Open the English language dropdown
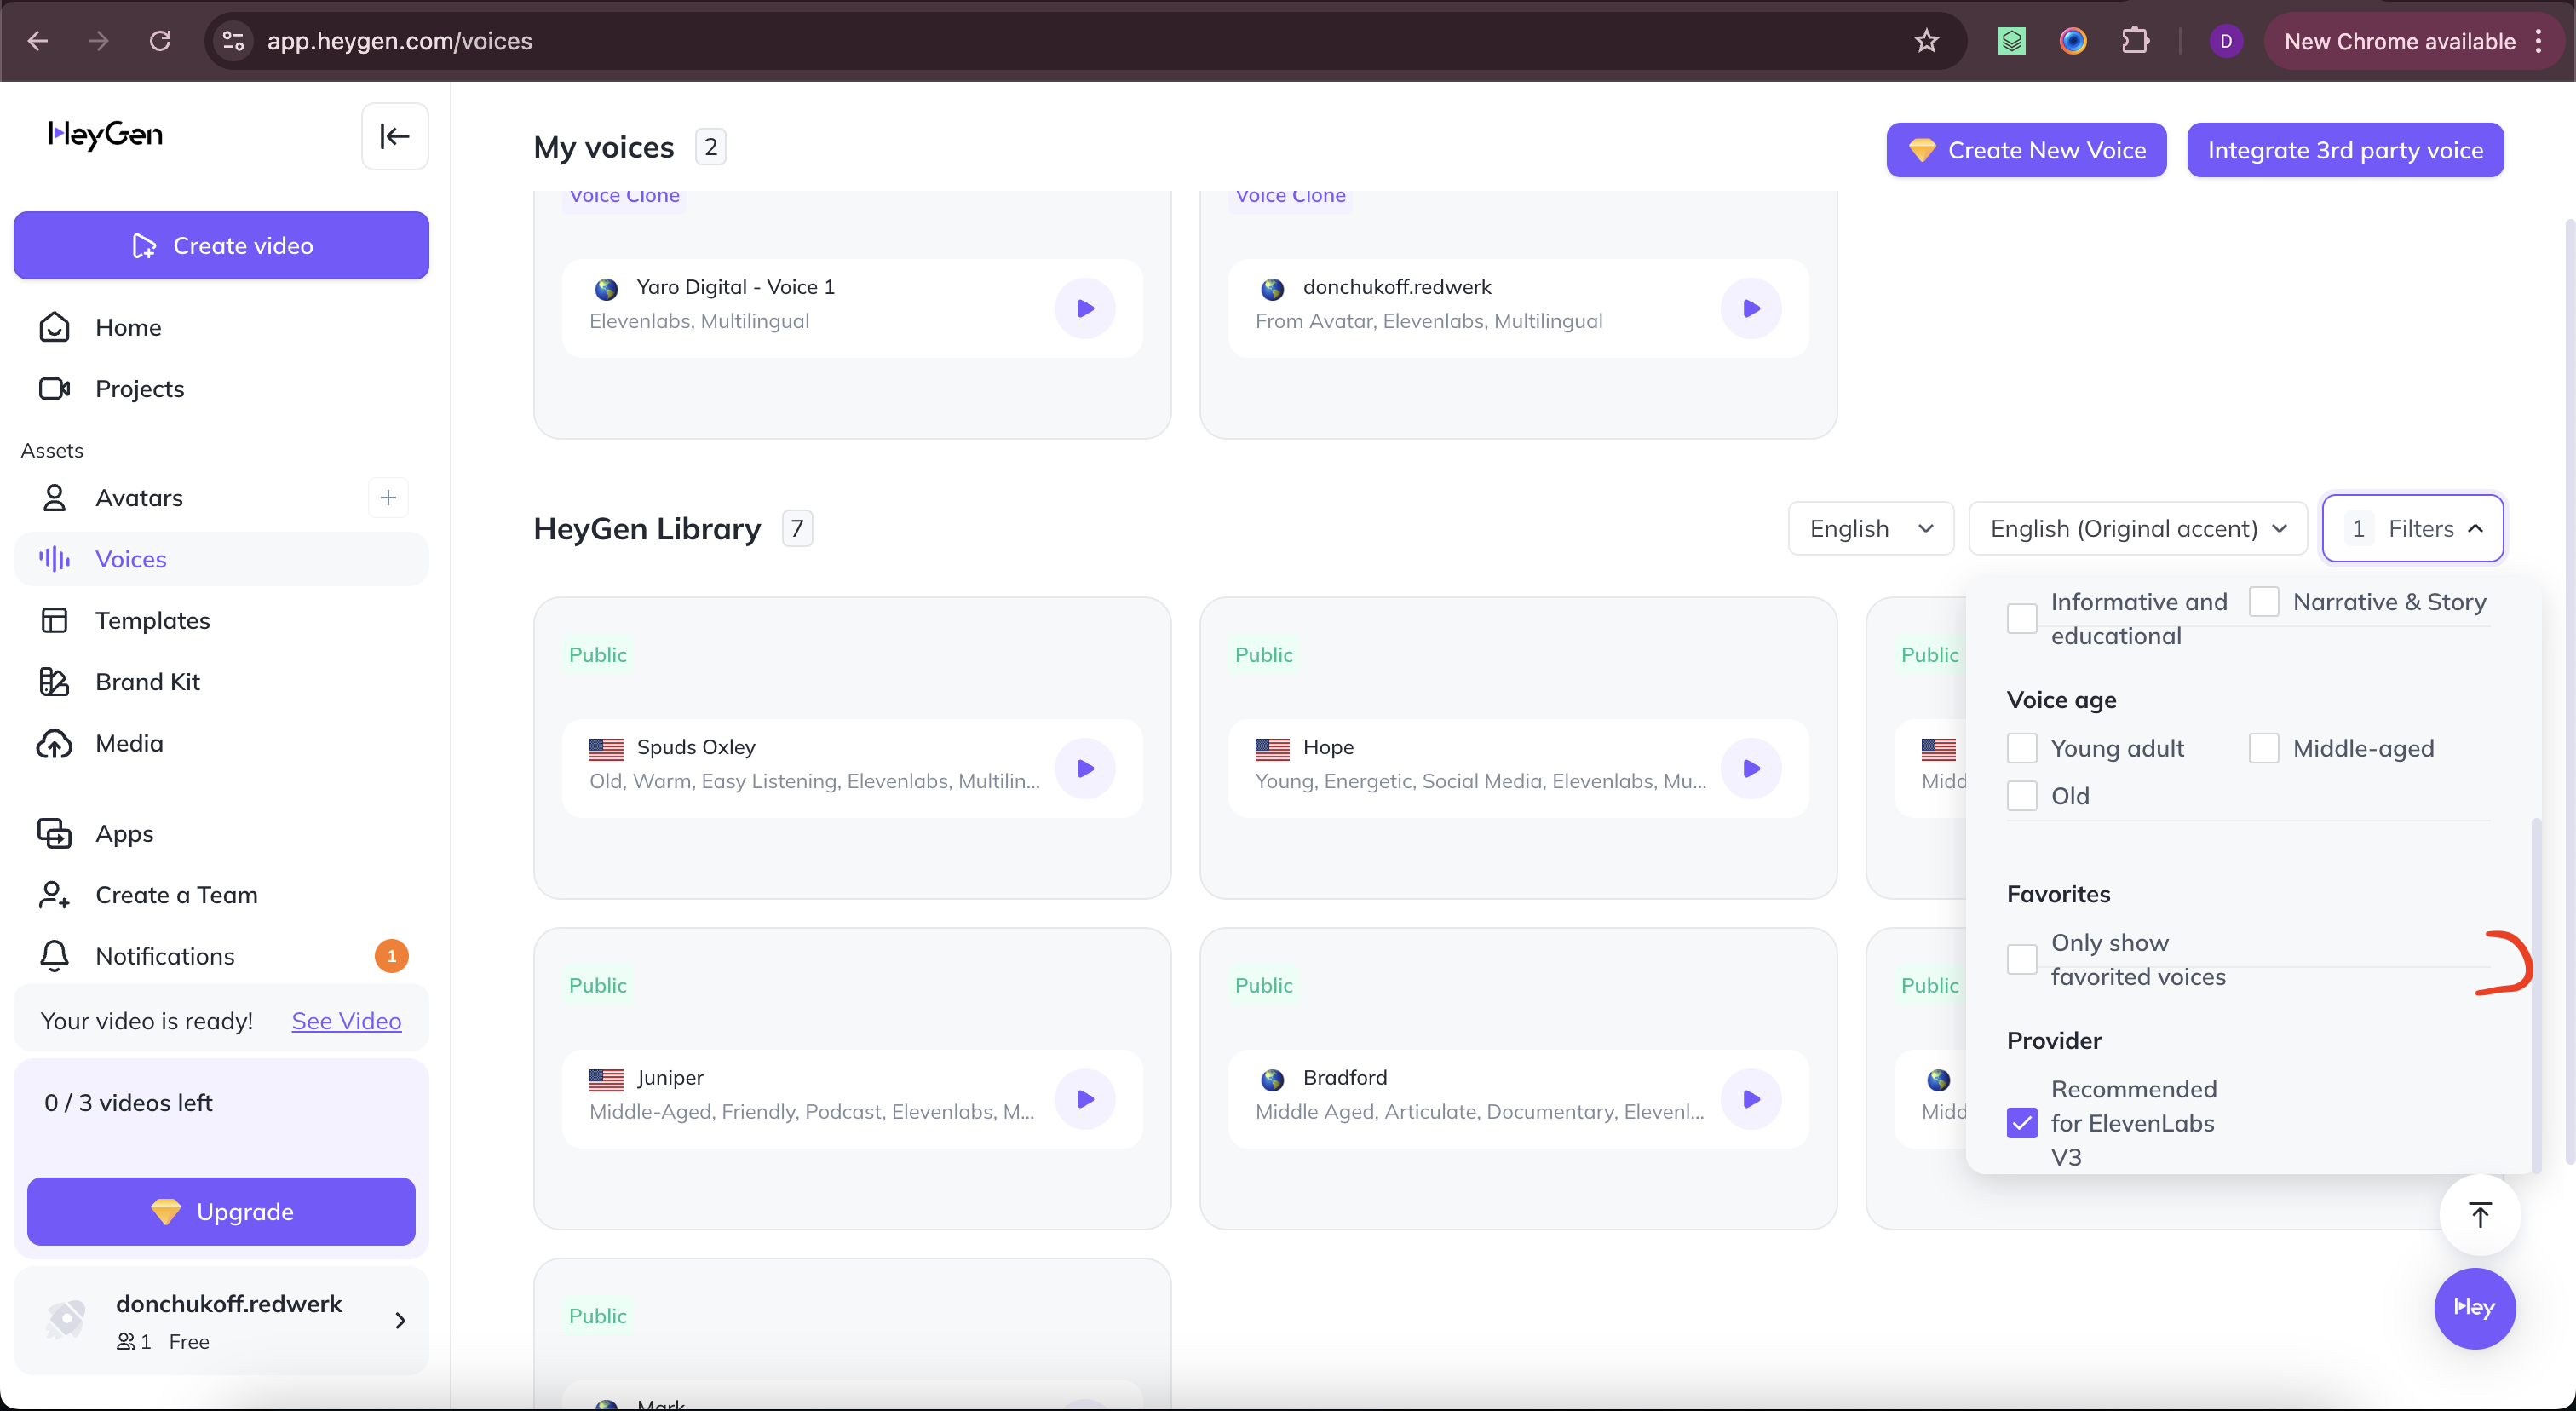The image size is (2576, 1411). click(1870, 528)
